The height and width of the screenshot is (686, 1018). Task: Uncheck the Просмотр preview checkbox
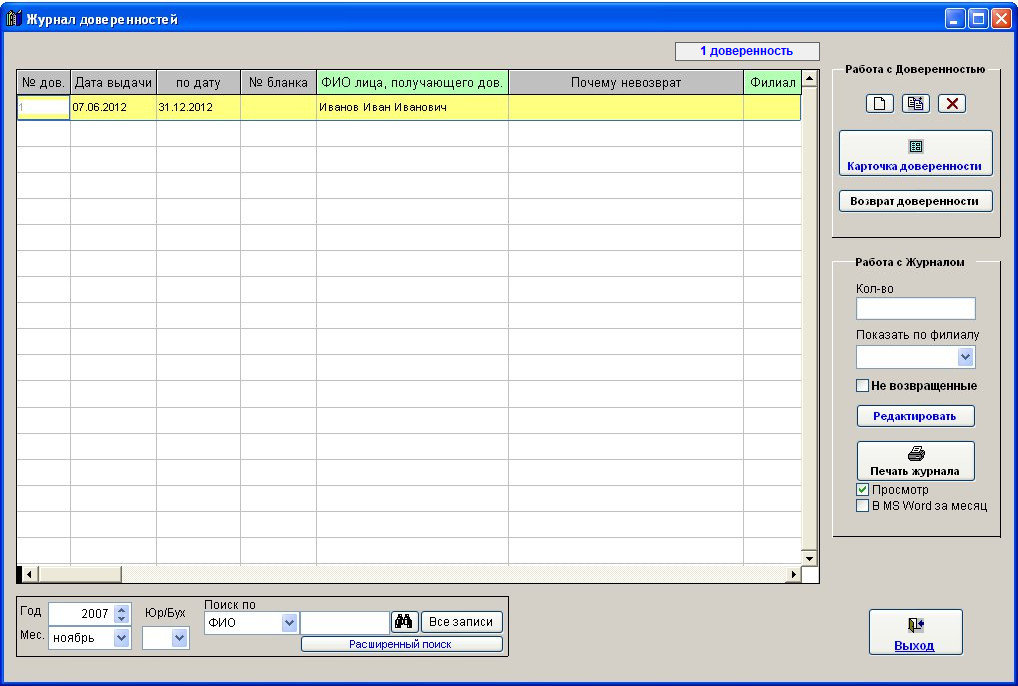point(862,490)
